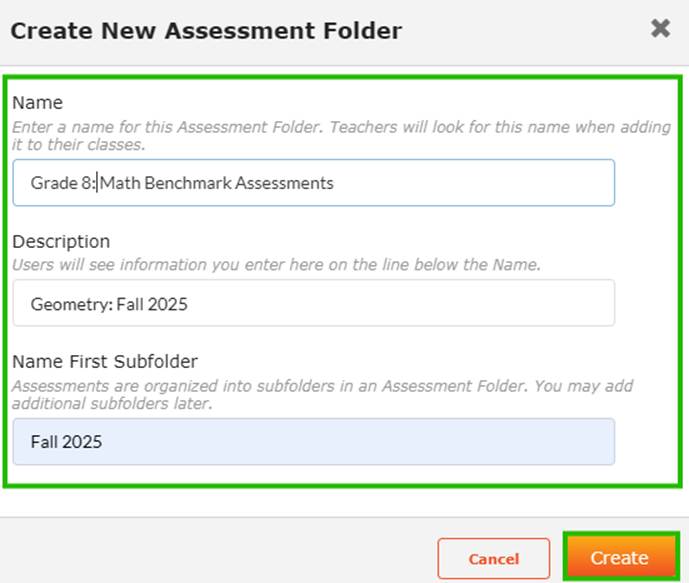Click the word "Assessments" in the Name field
The width and height of the screenshot is (689, 583).
pos(284,183)
